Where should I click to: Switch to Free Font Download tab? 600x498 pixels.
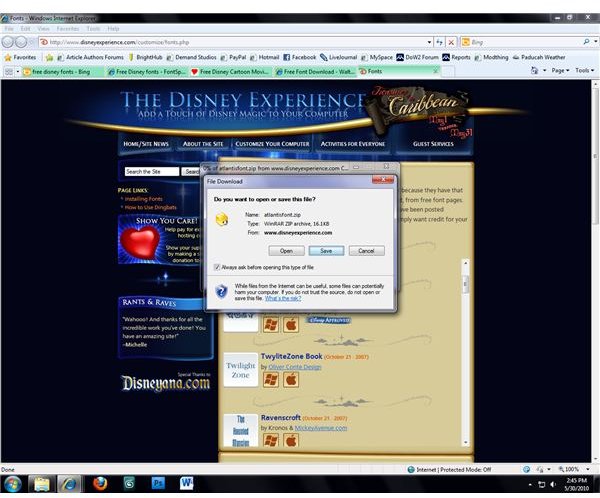click(x=315, y=72)
